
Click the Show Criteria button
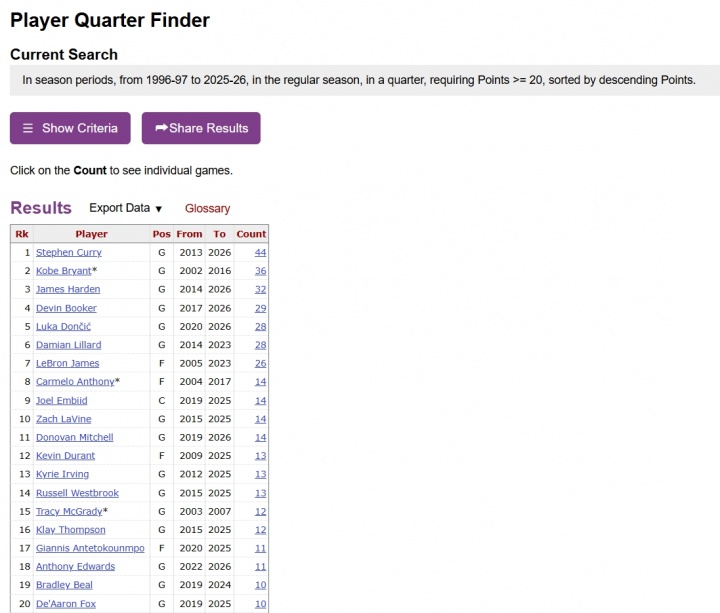point(70,128)
